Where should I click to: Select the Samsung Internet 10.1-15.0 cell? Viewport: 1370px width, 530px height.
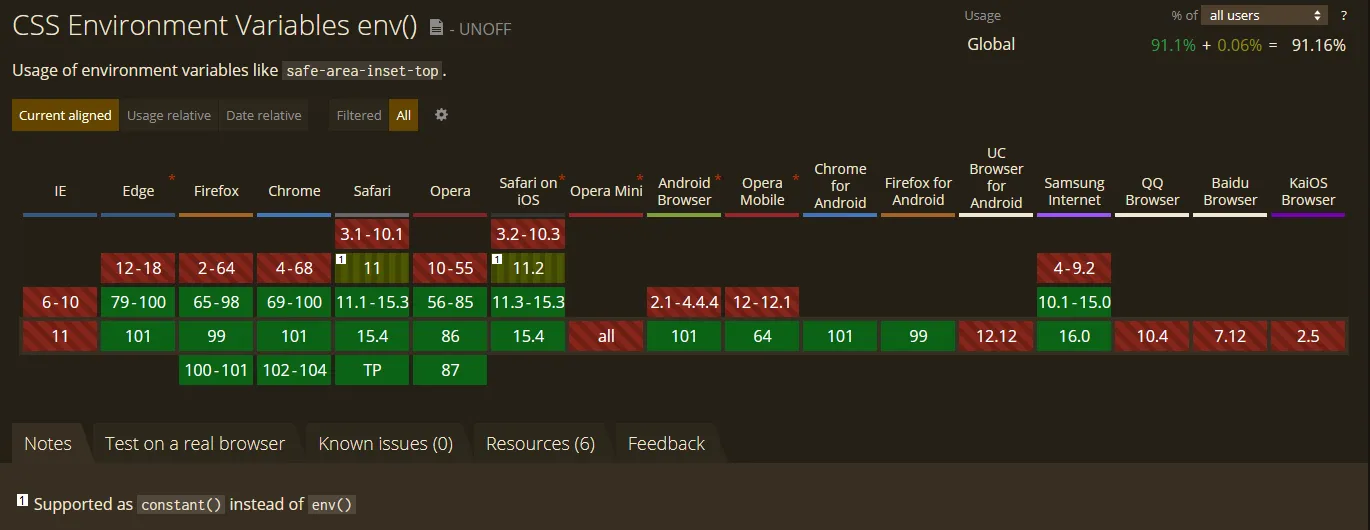point(1074,302)
